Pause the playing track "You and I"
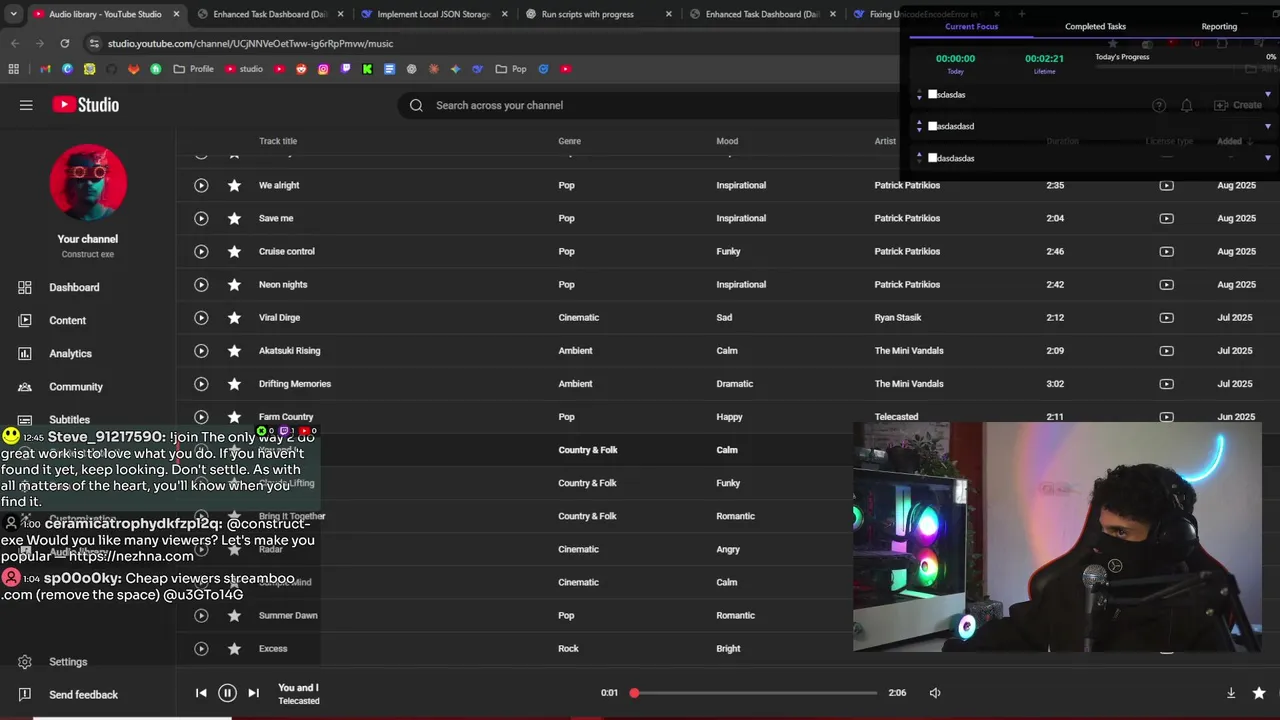 227,692
